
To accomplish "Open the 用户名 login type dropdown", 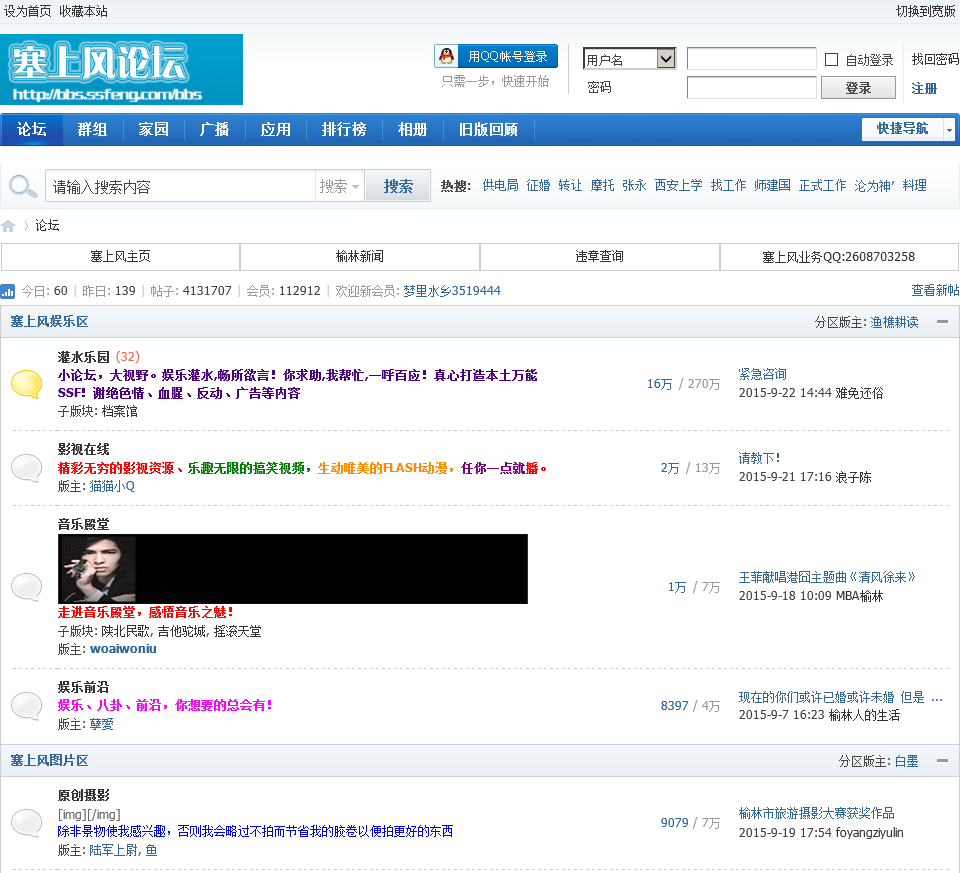I will coord(629,59).
